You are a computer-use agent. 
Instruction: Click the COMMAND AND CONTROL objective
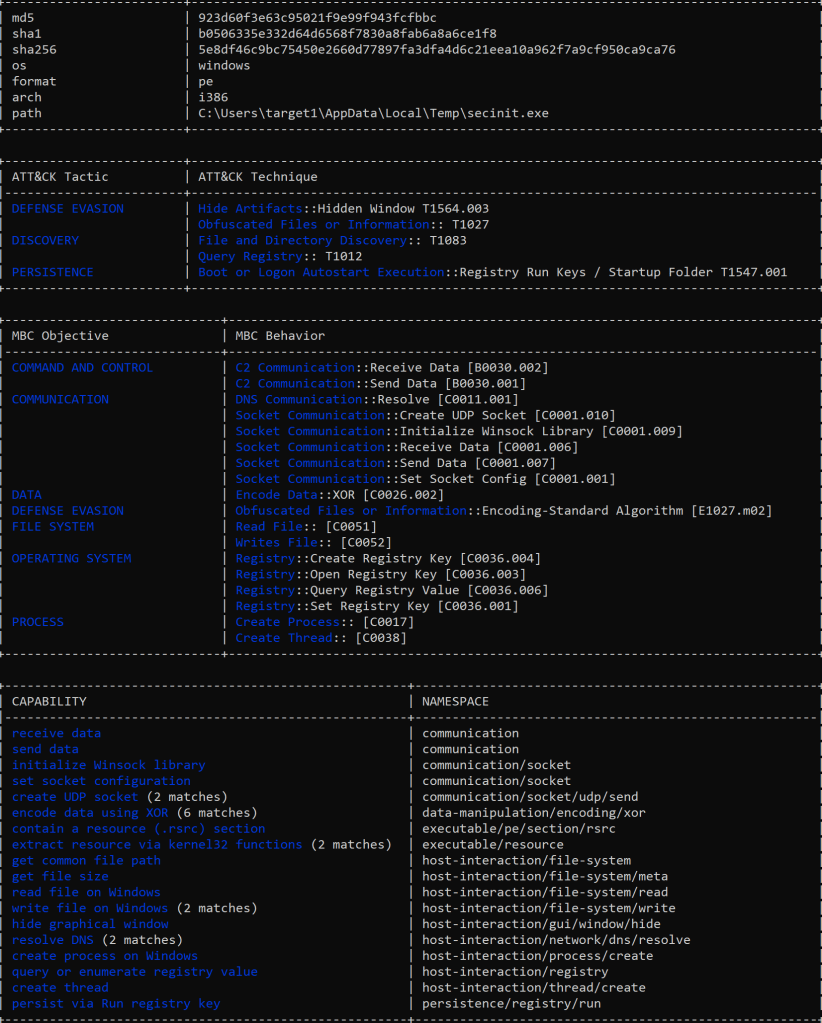click(82, 368)
